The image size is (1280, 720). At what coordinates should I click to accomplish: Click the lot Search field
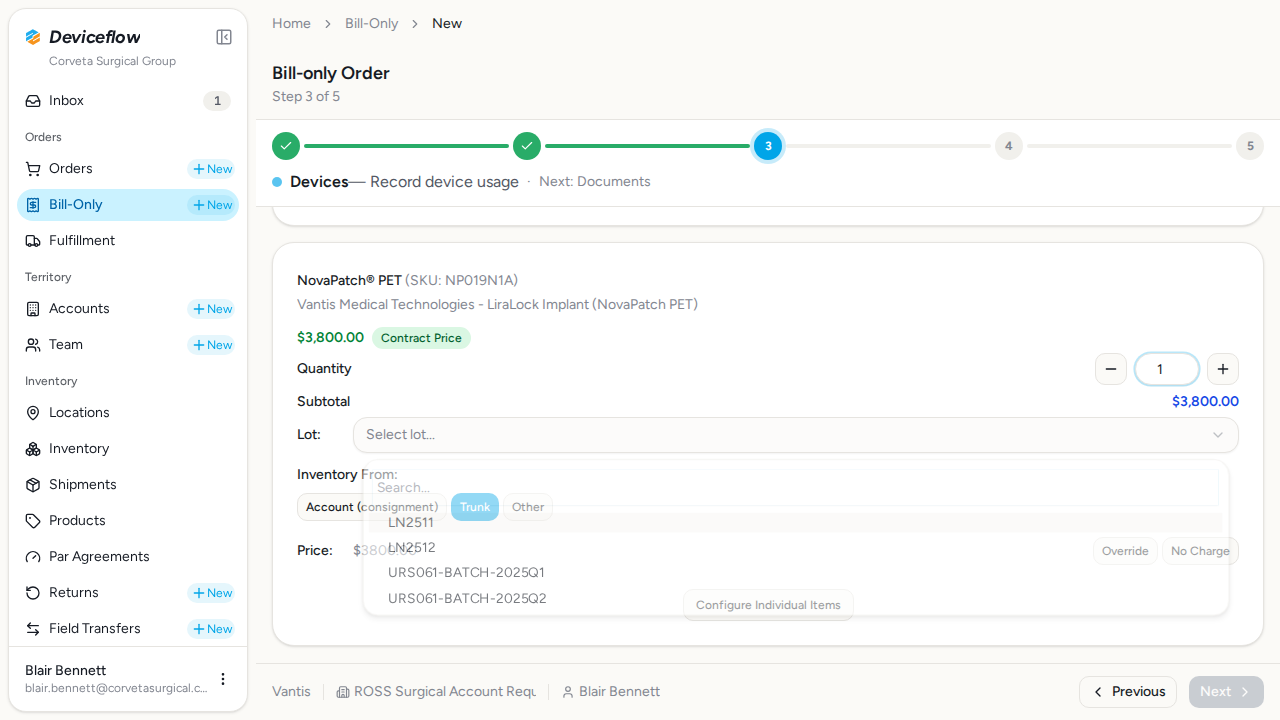pyautogui.click(x=796, y=488)
